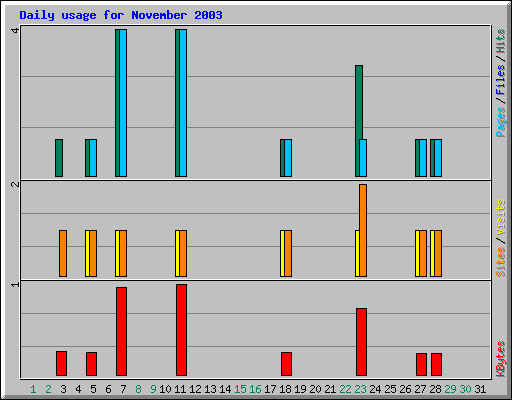Viewport: 512px width, 400px height.
Task: Select day '11' on the x-axis
Action: pyautogui.click(x=180, y=389)
